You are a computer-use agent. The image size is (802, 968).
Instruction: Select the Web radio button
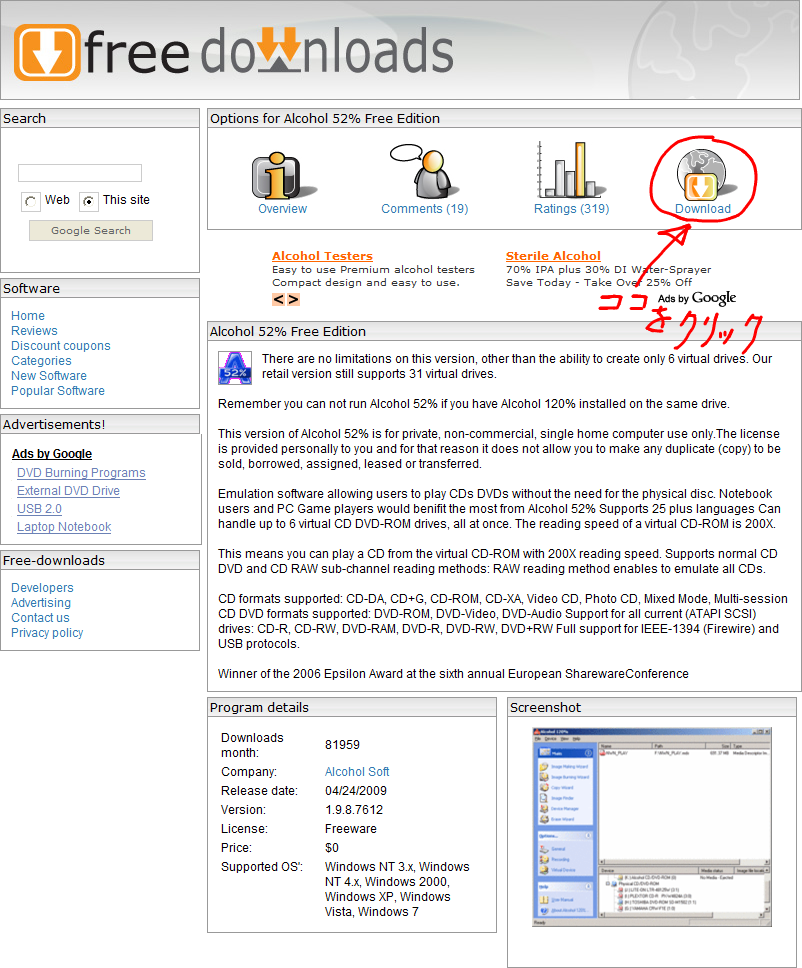(30, 201)
